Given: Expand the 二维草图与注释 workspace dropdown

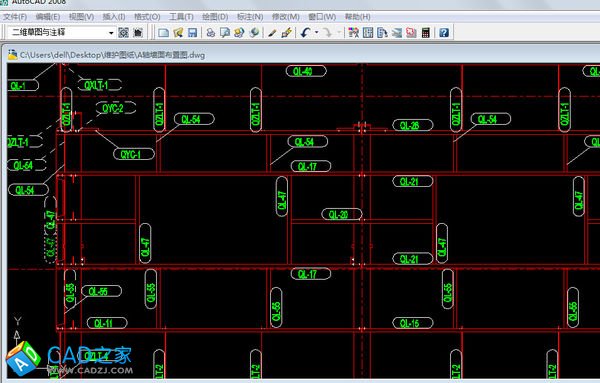Looking at the screenshot, I should click(x=111, y=33).
